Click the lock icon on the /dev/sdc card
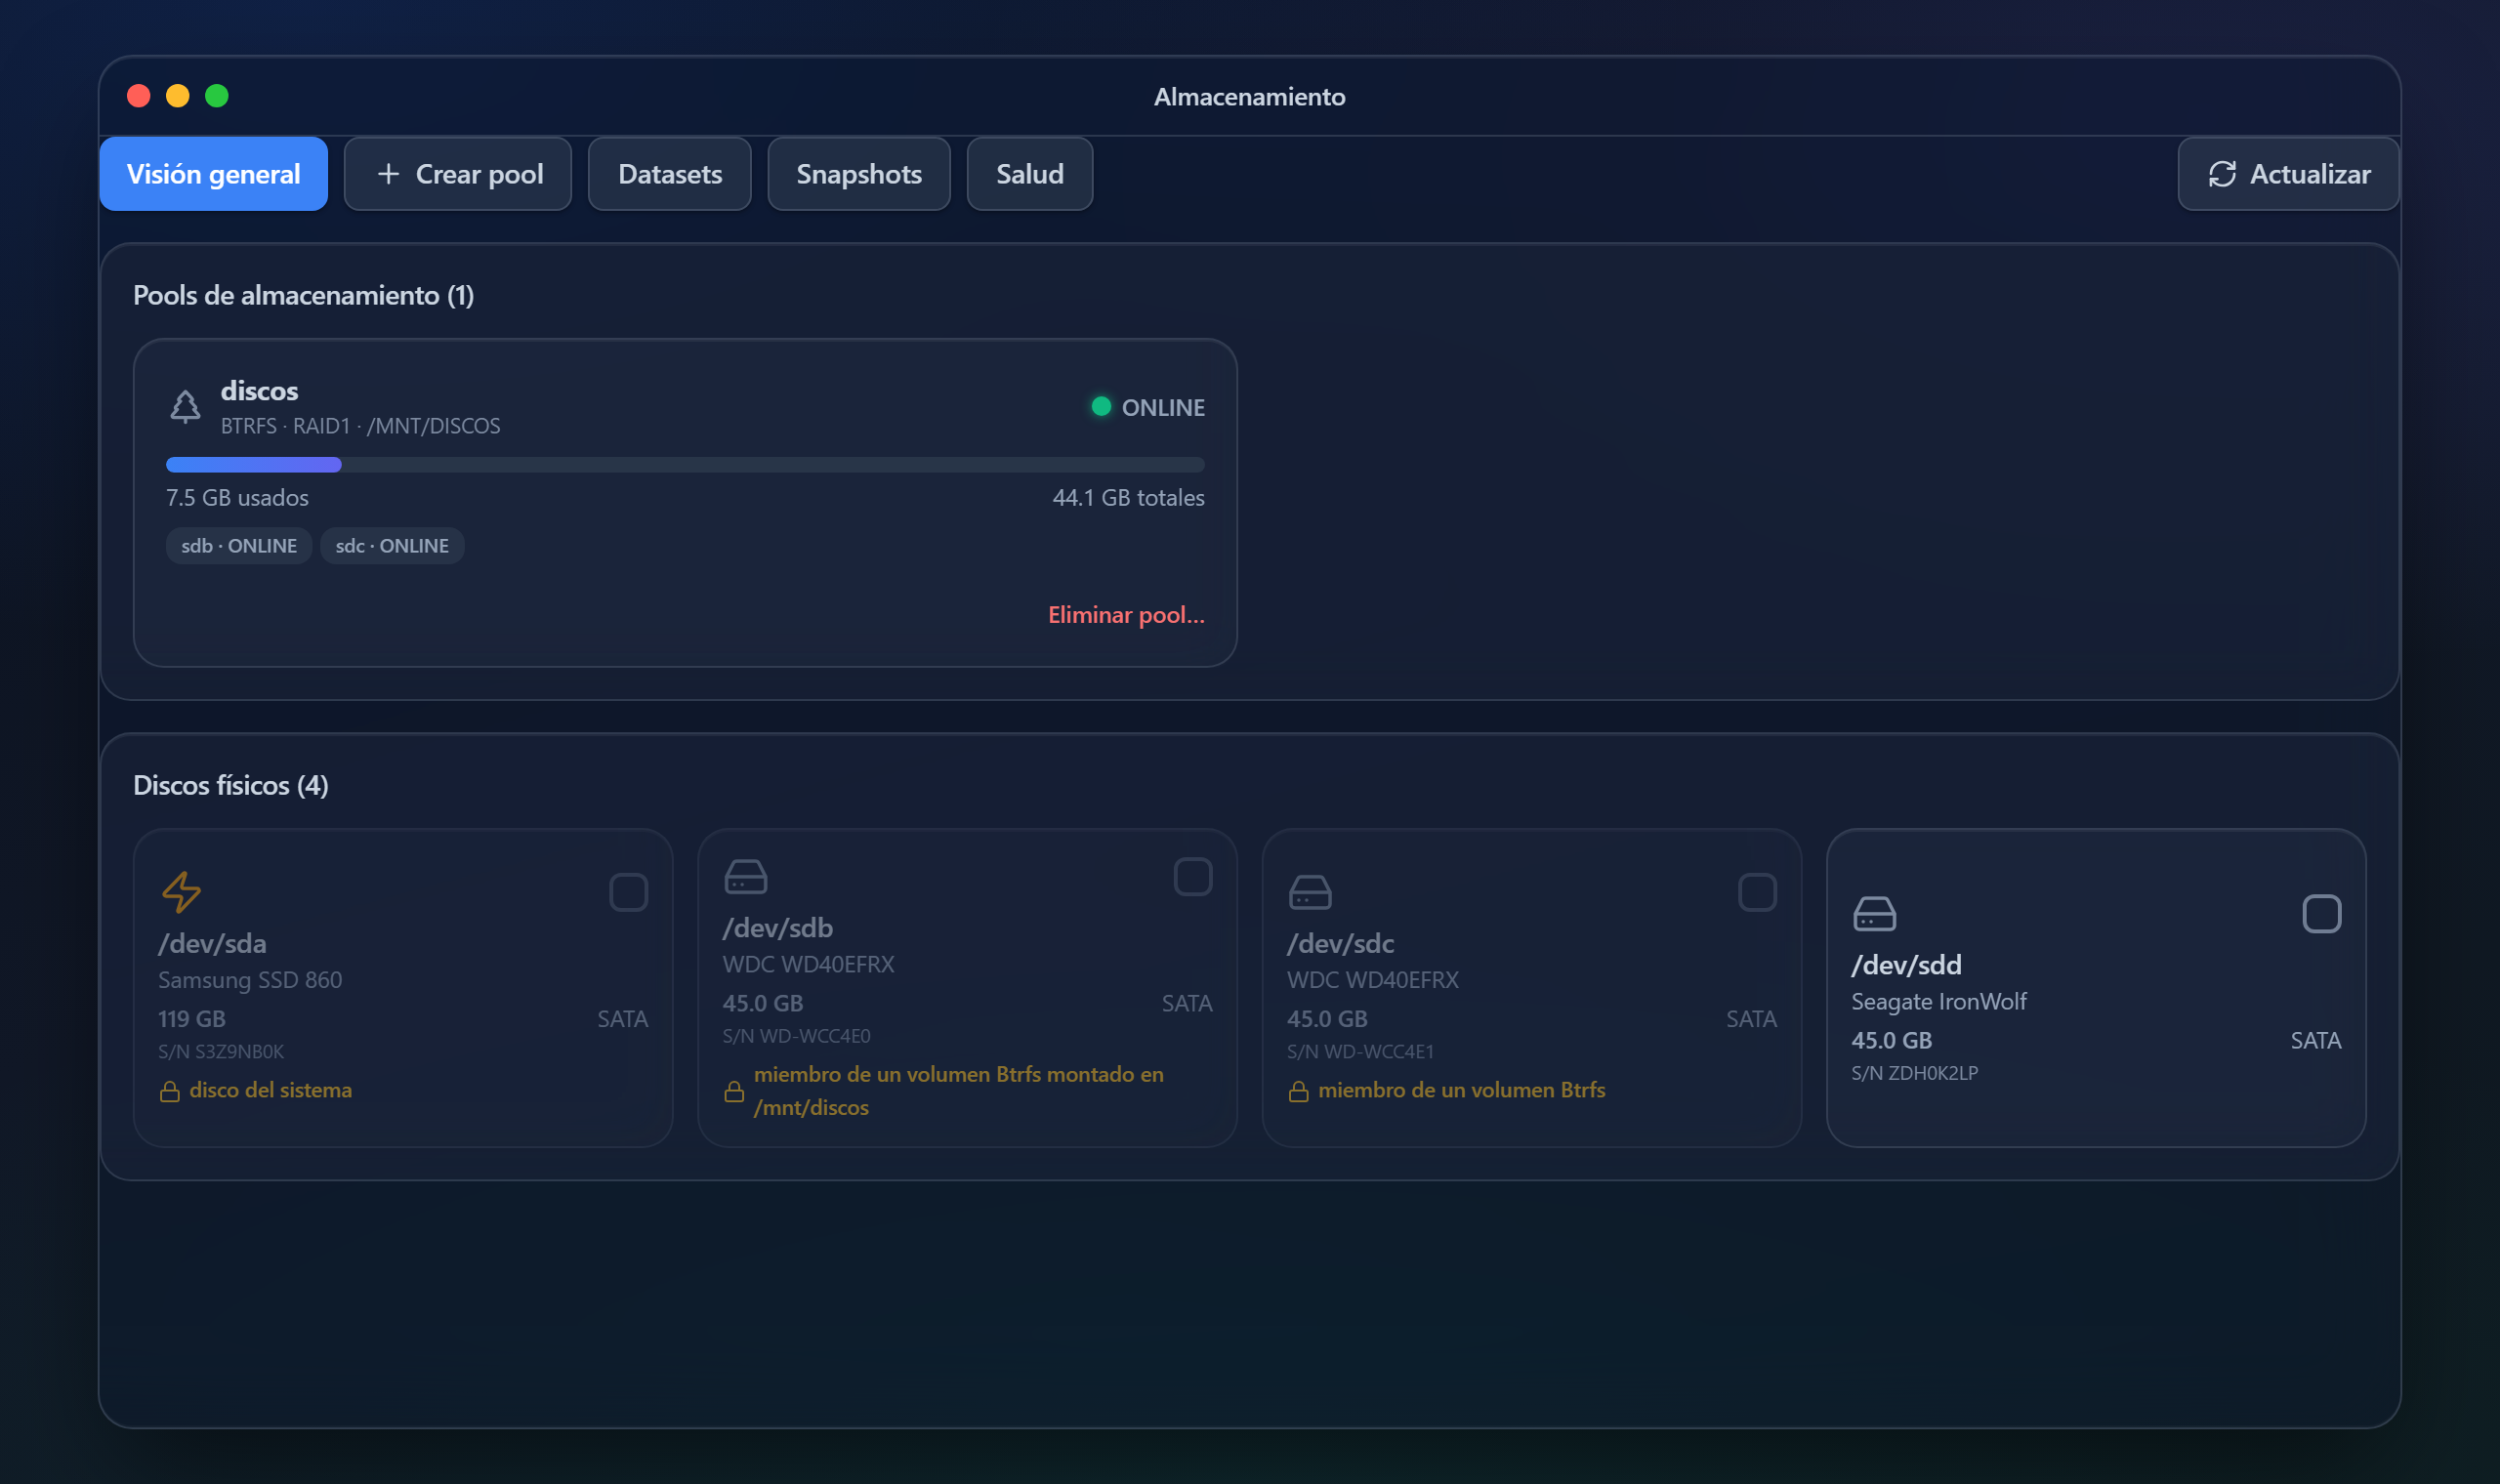The image size is (2500, 1484). pyautogui.click(x=1298, y=1091)
